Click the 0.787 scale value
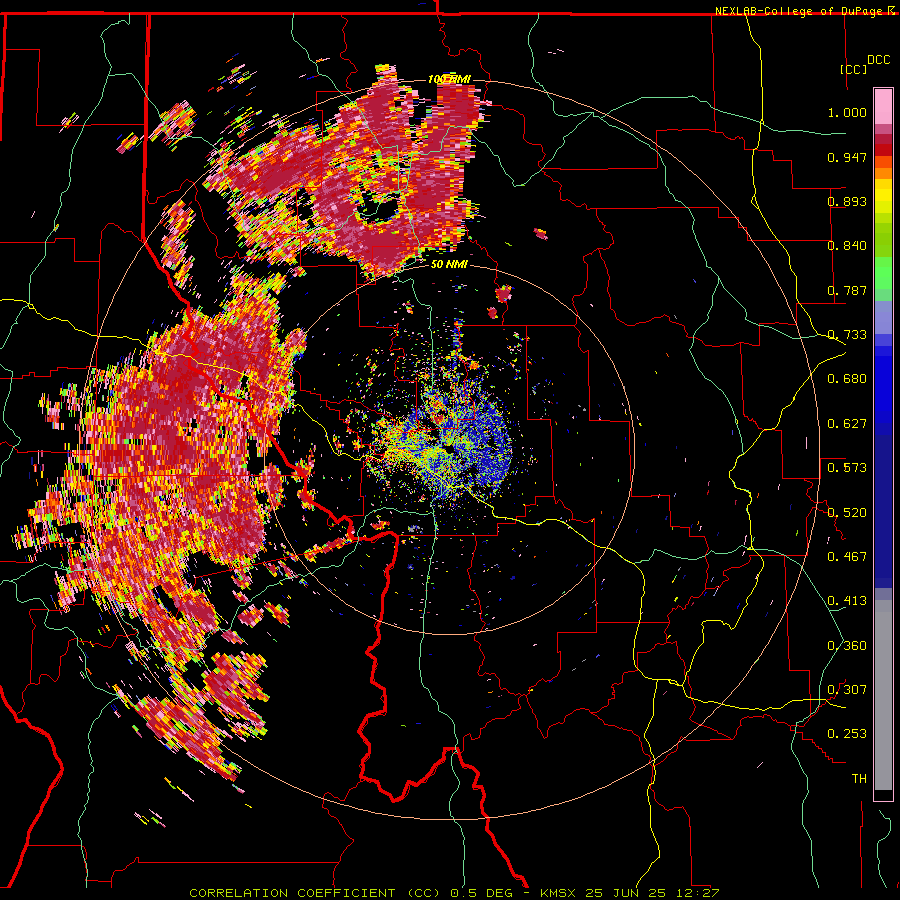900x900 pixels. [847, 290]
